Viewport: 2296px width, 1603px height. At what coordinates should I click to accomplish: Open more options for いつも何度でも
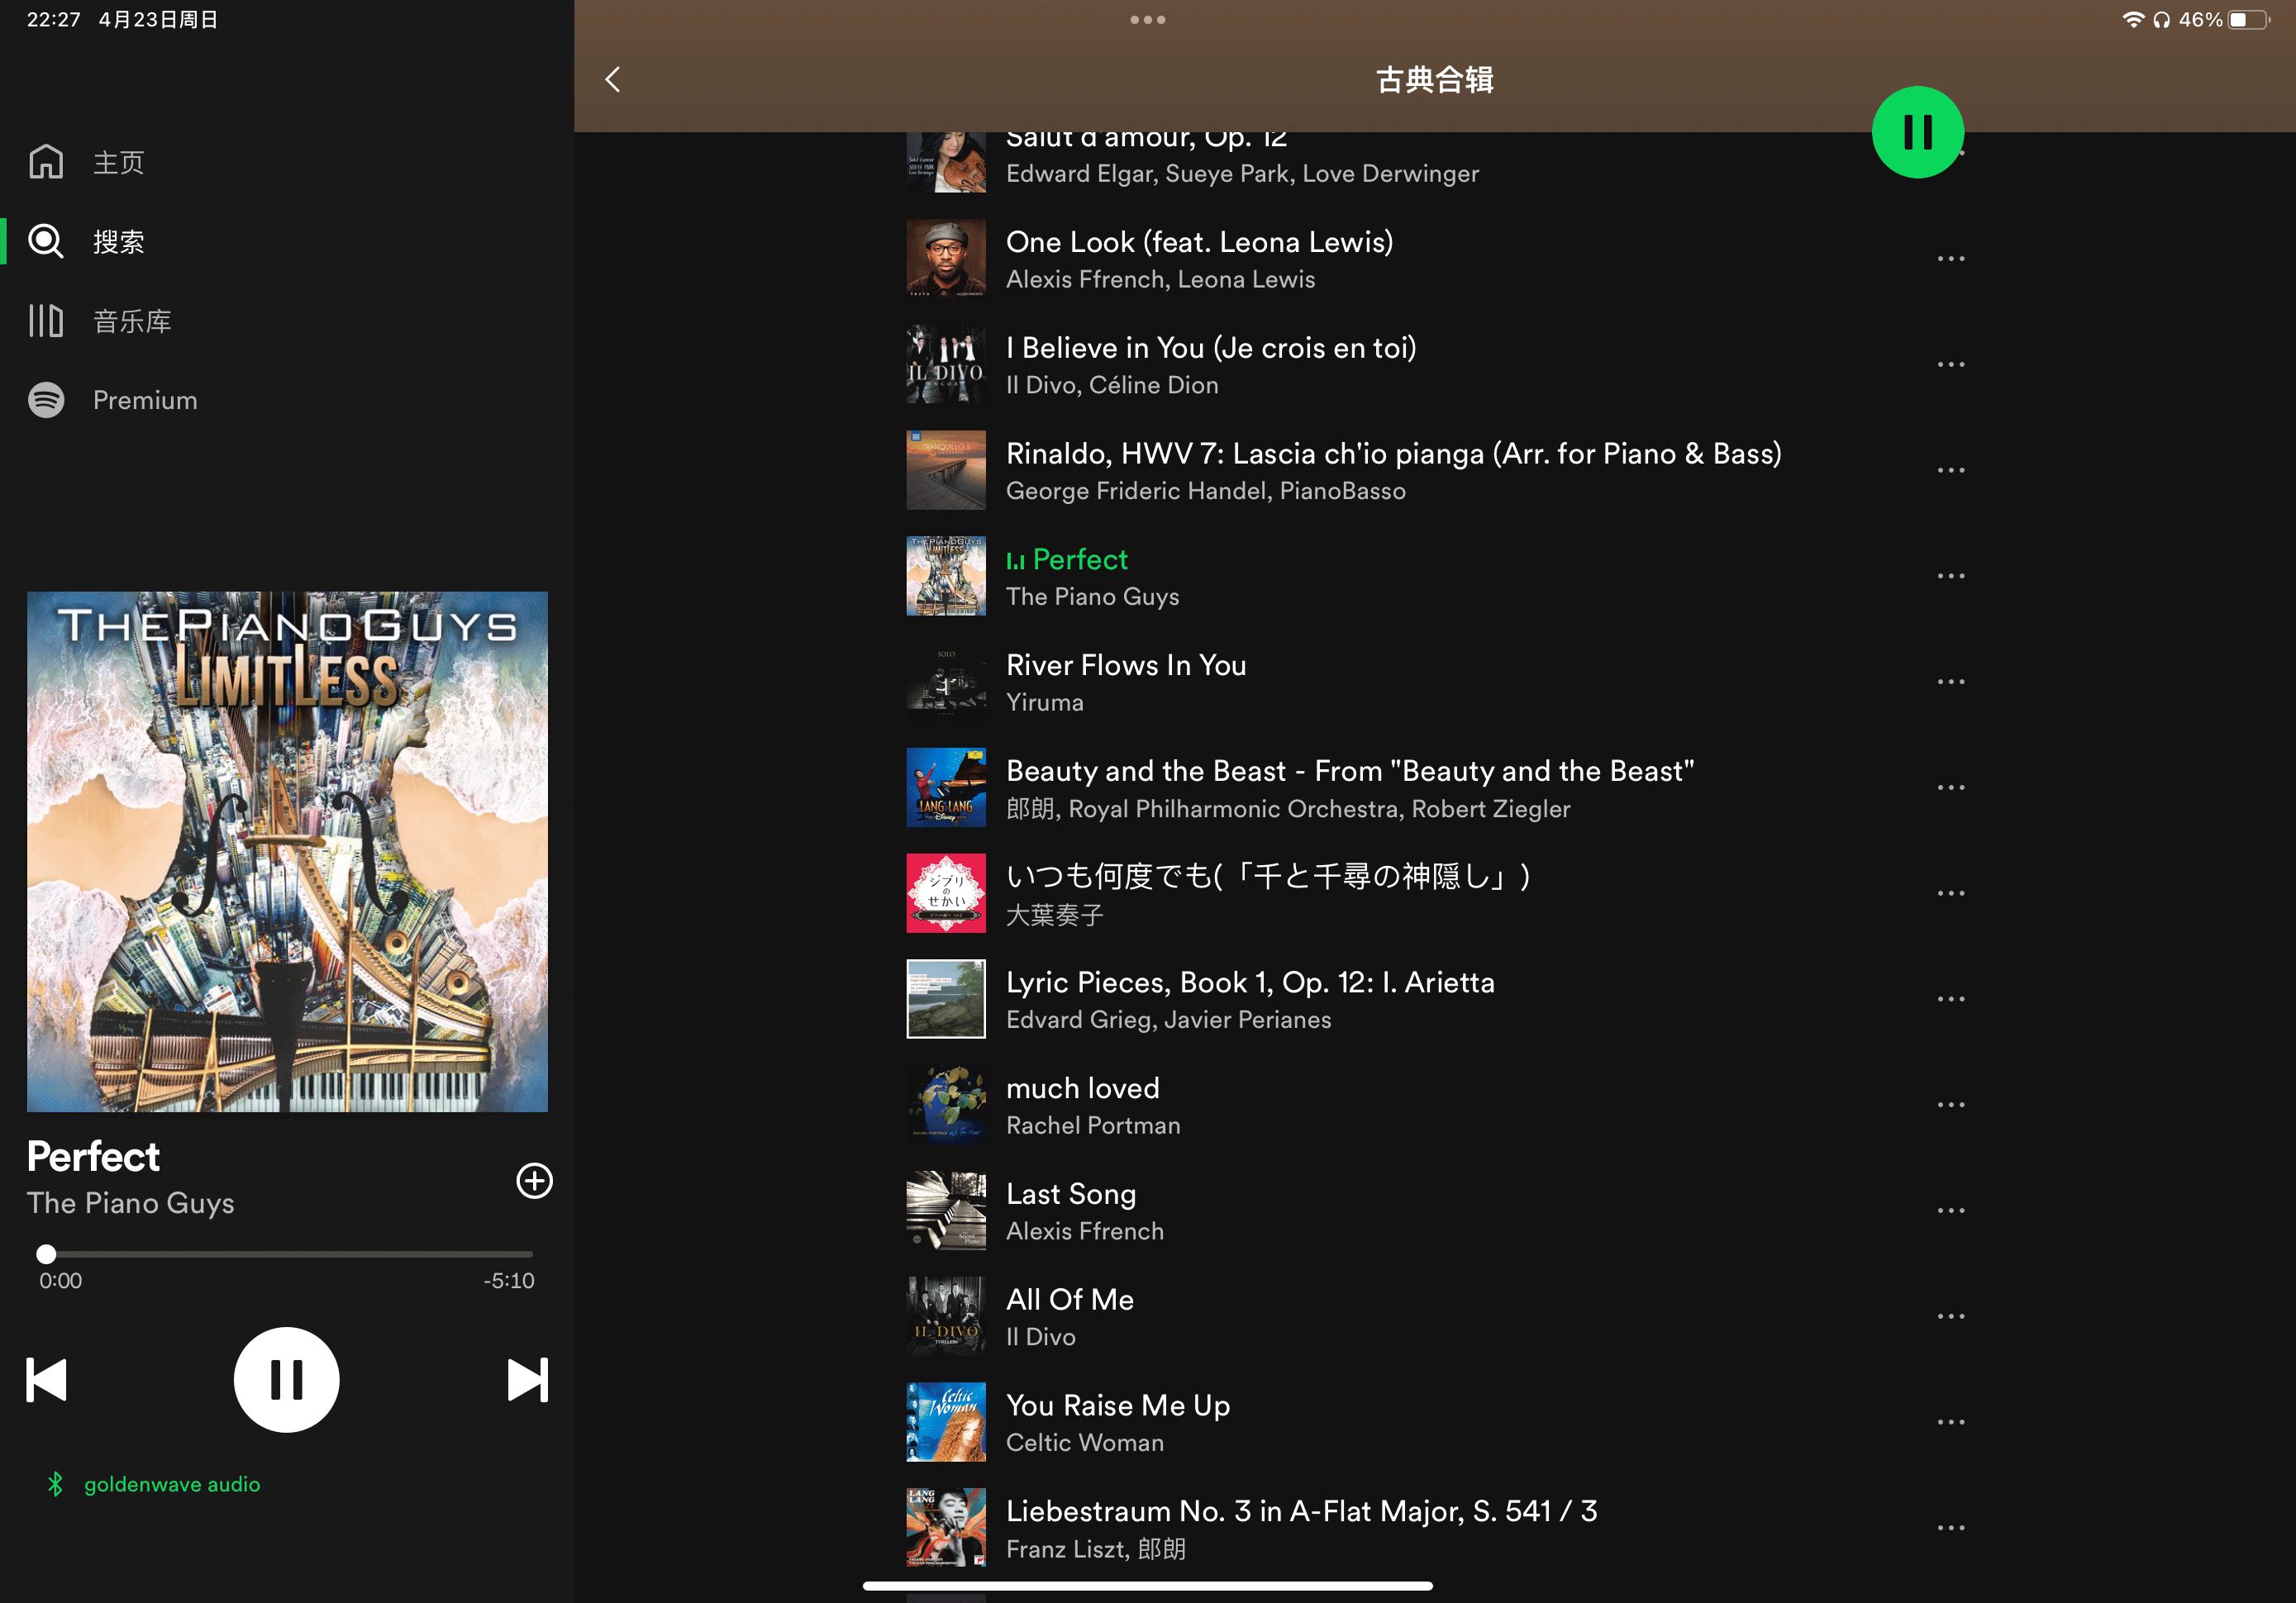pyautogui.click(x=1950, y=893)
